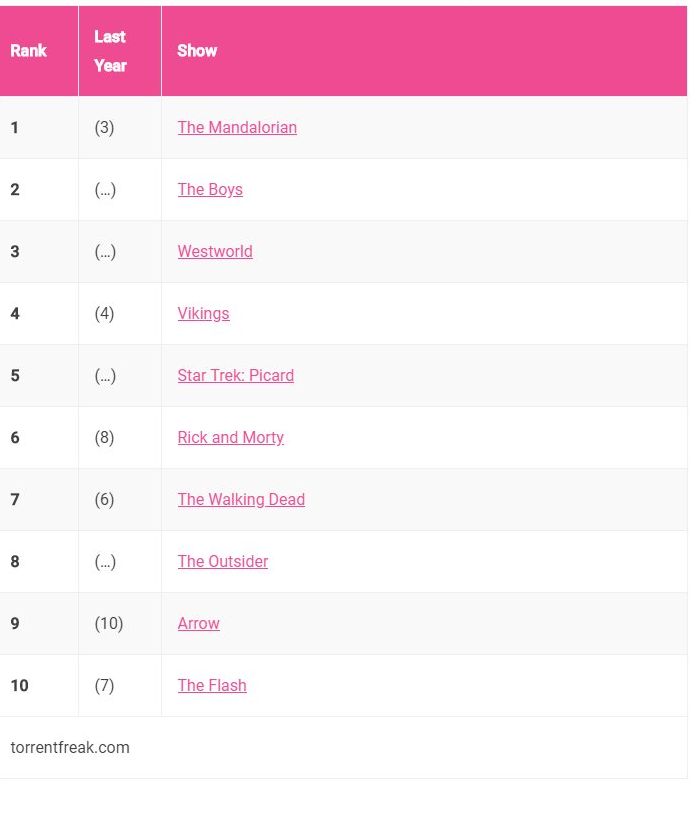This screenshot has width=696, height=815.
Task: Open The Flash link
Action: point(212,685)
